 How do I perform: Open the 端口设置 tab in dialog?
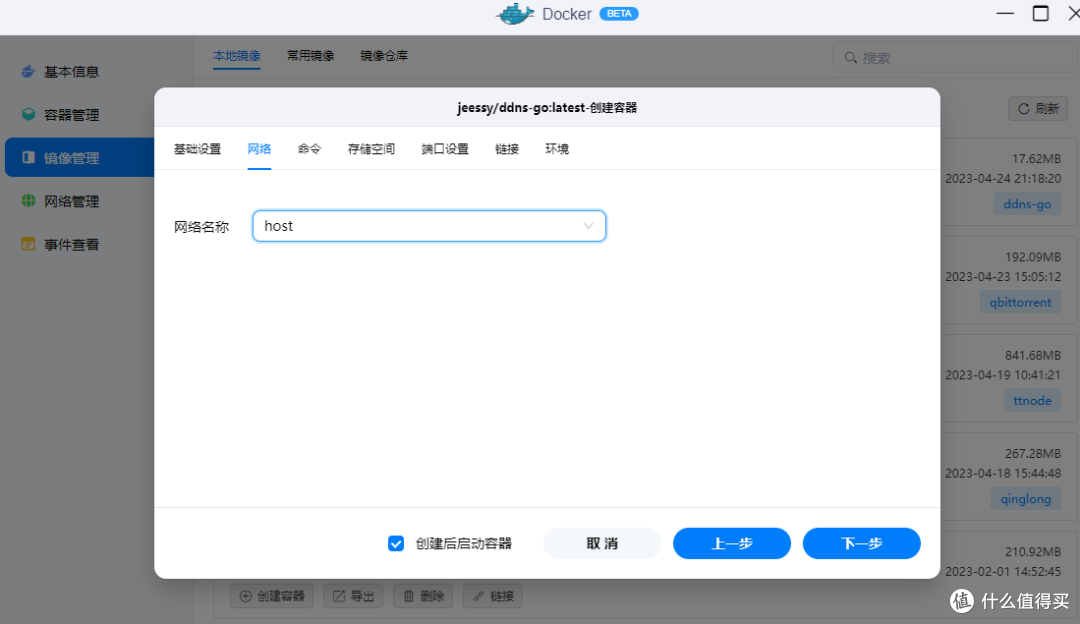pos(444,148)
